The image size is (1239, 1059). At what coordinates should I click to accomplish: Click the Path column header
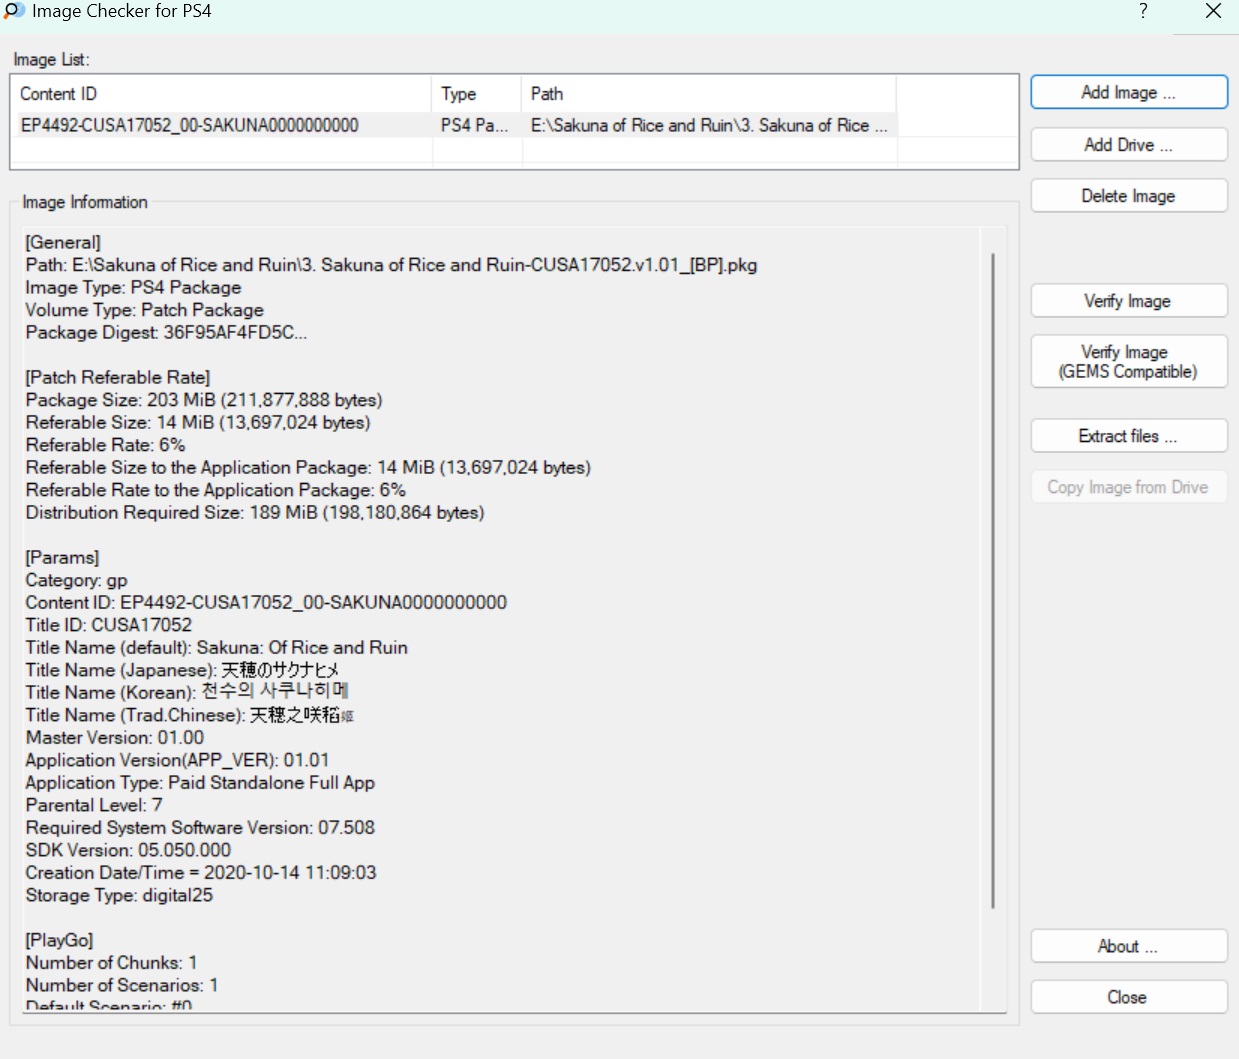pyautogui.click(x=709, y=94)
